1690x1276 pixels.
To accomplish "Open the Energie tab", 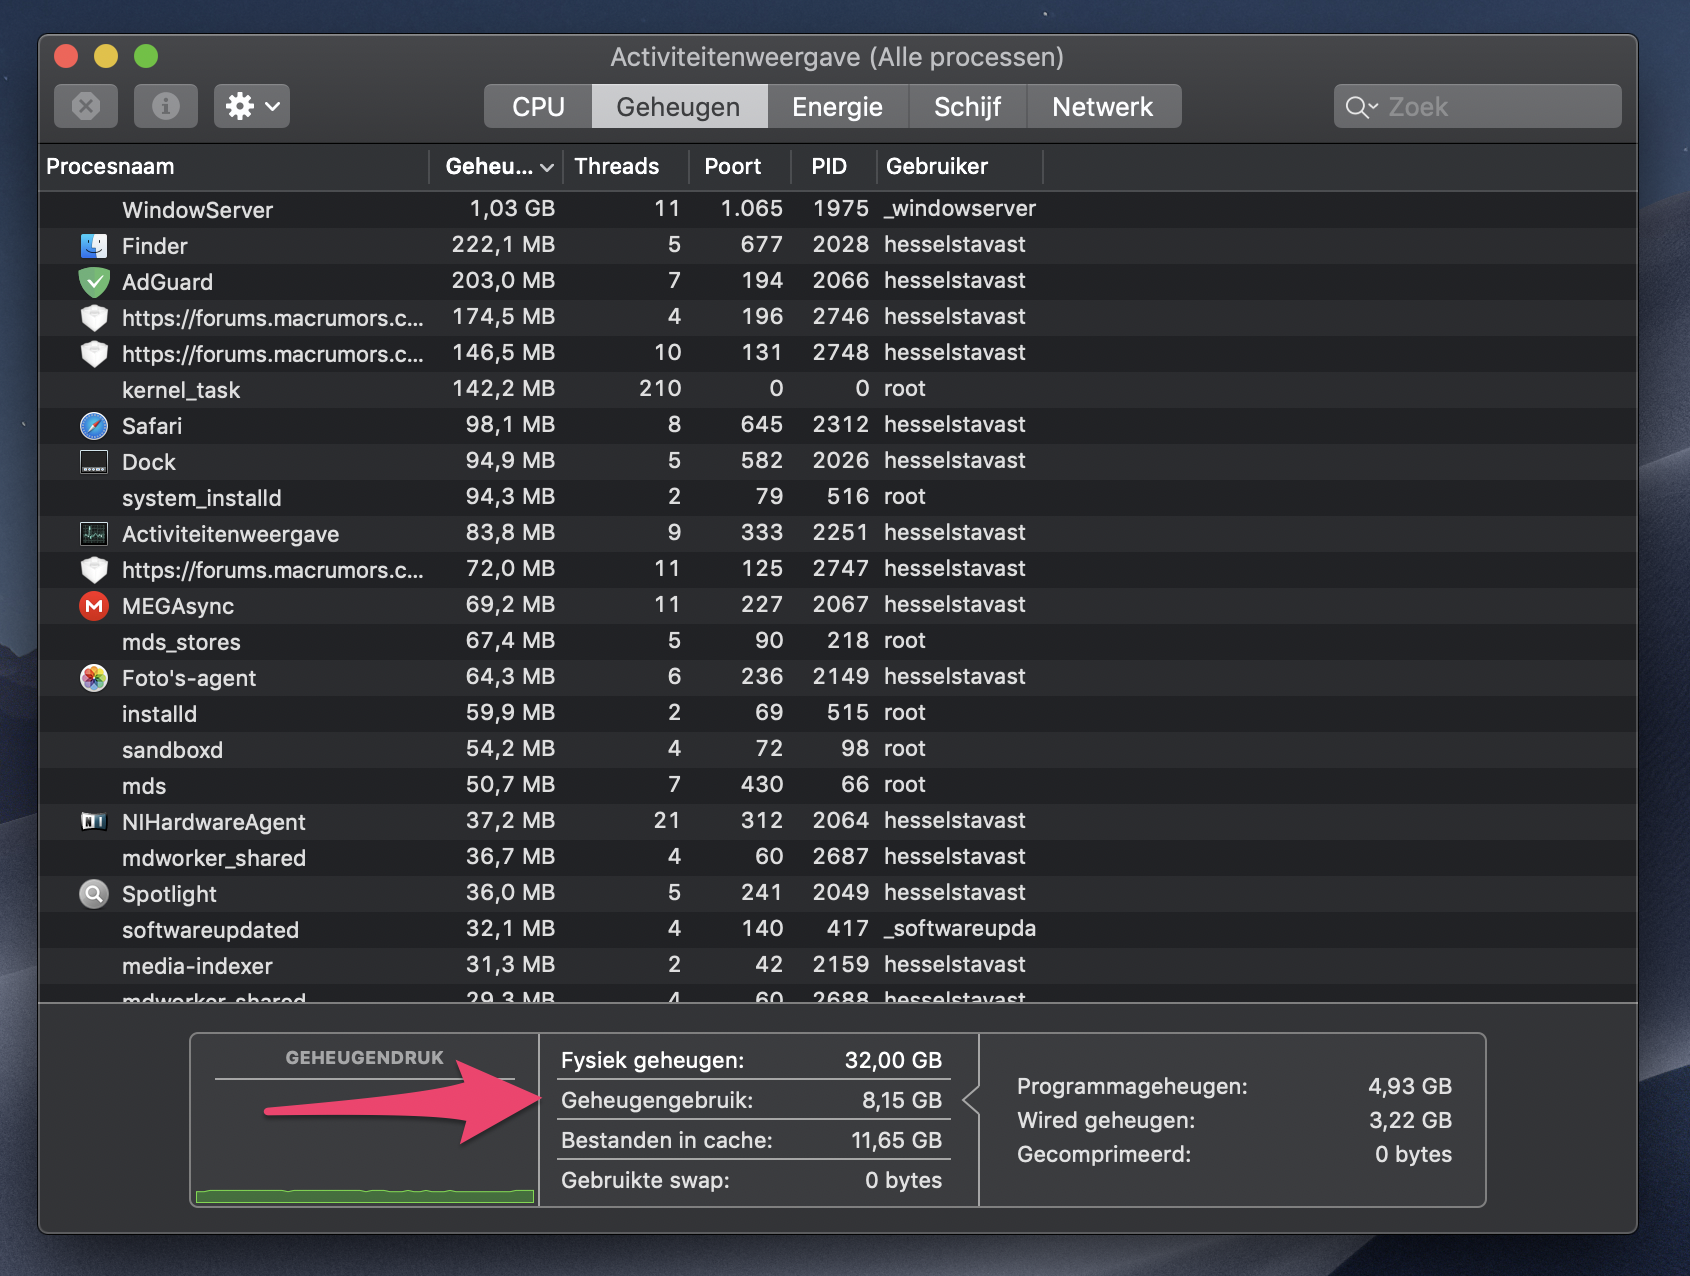I will [838, 106].
